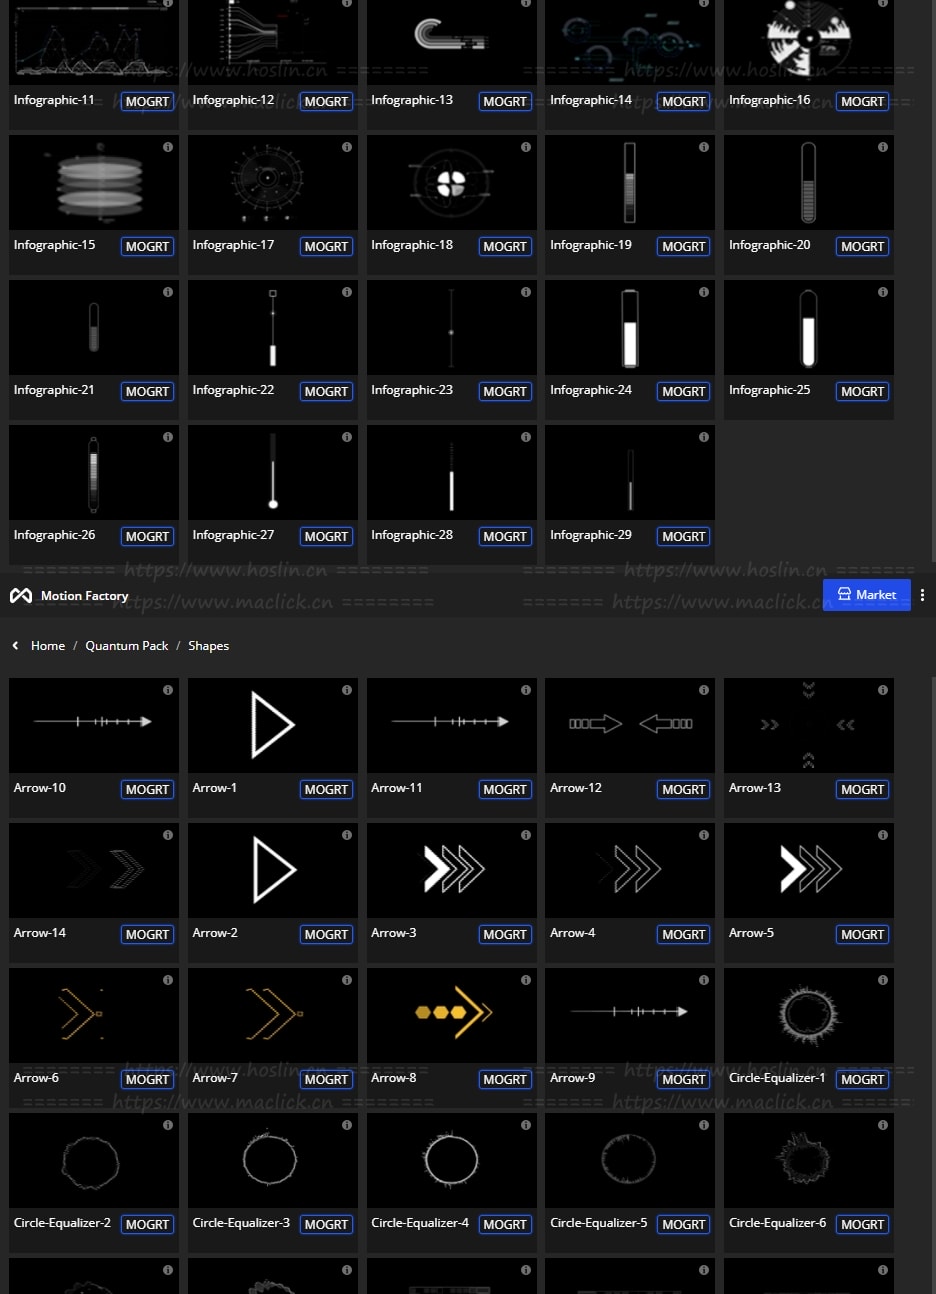Click the Arrow-7 label

(215, 1078)
